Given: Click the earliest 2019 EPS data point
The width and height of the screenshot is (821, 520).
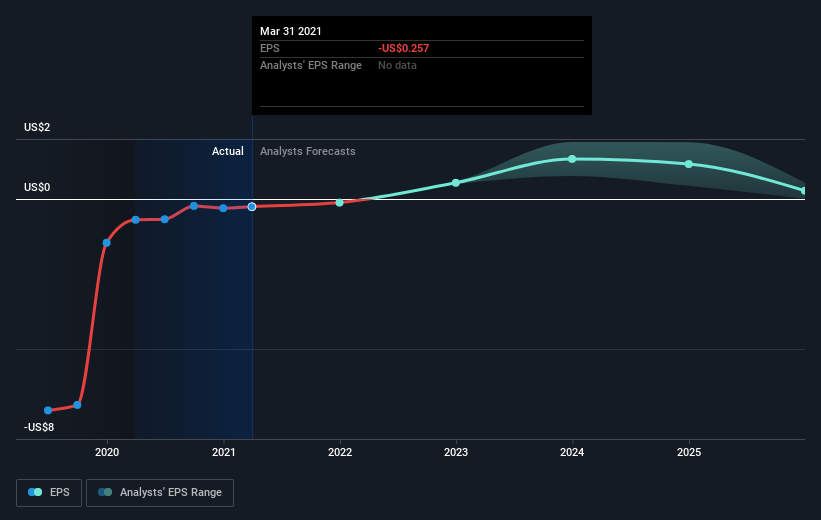Looking at the screenshot, I should click(48, 411).
